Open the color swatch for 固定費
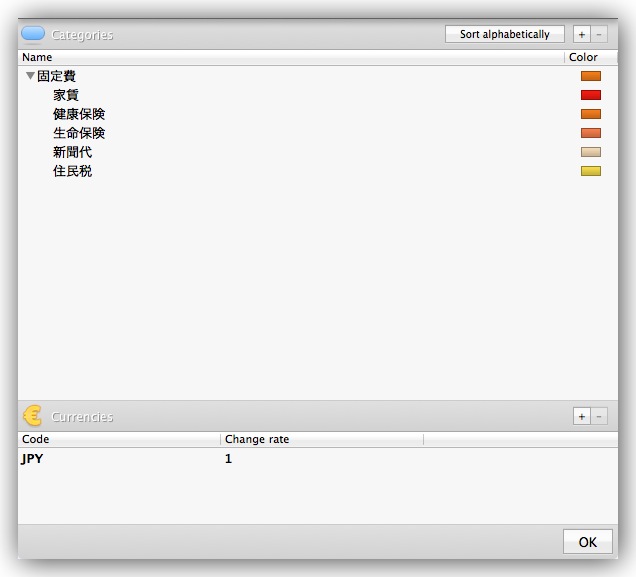Screen dimensions: 636x577 coord(590,76)
